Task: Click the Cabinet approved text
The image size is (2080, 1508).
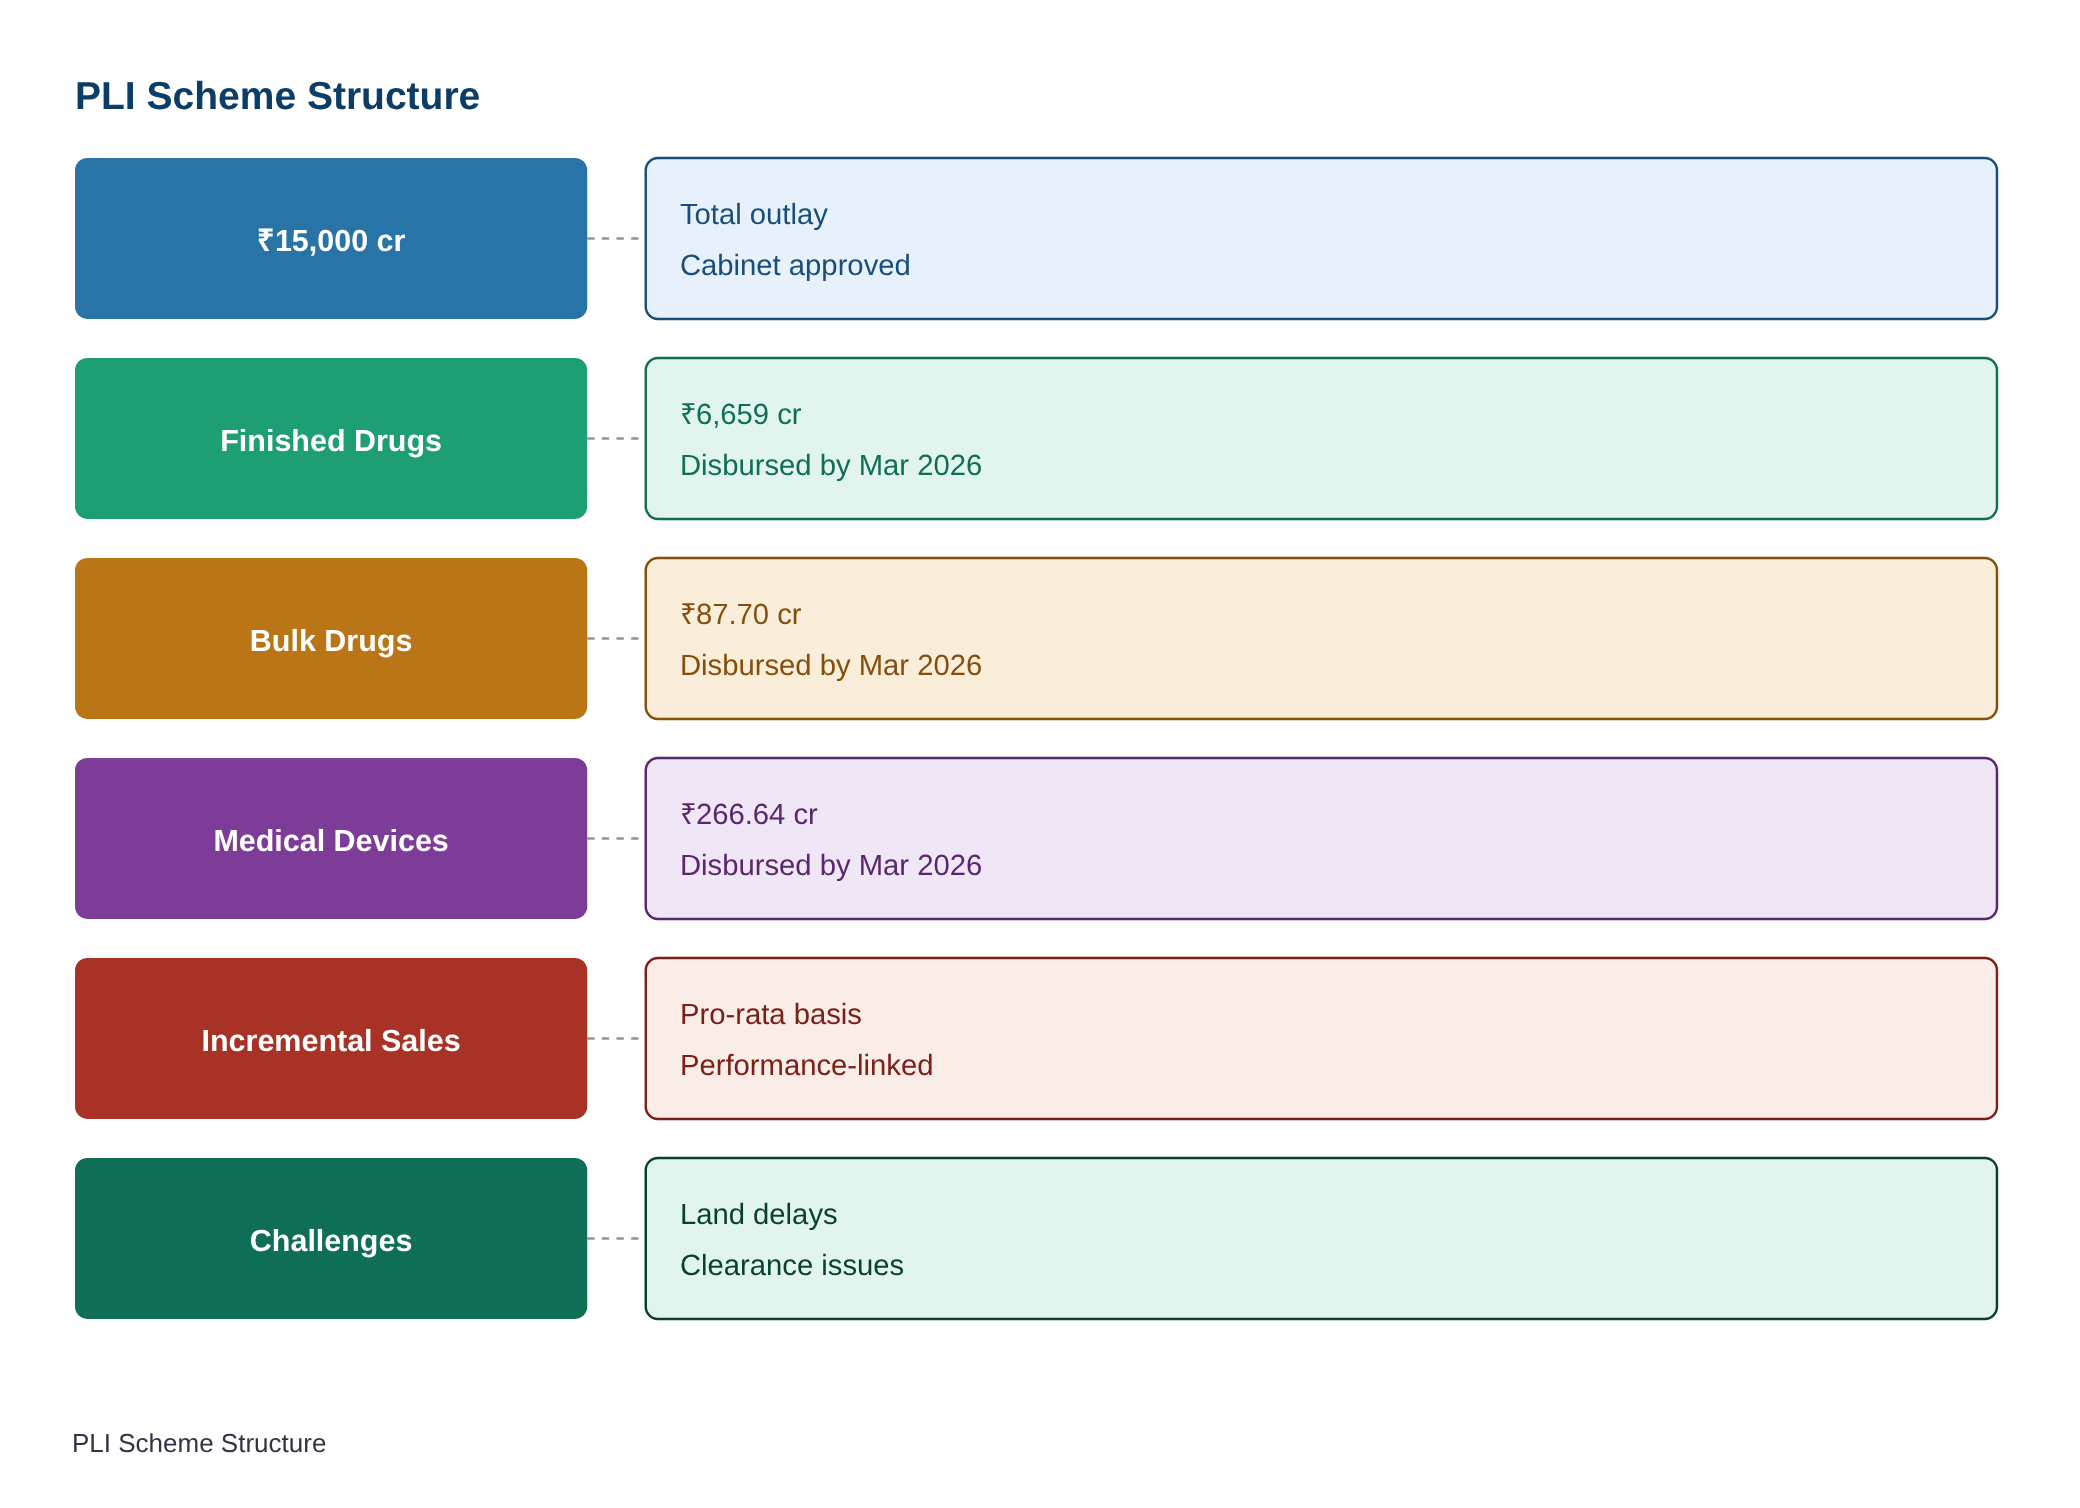Action: pyautogui.click(x=795, y=265)
